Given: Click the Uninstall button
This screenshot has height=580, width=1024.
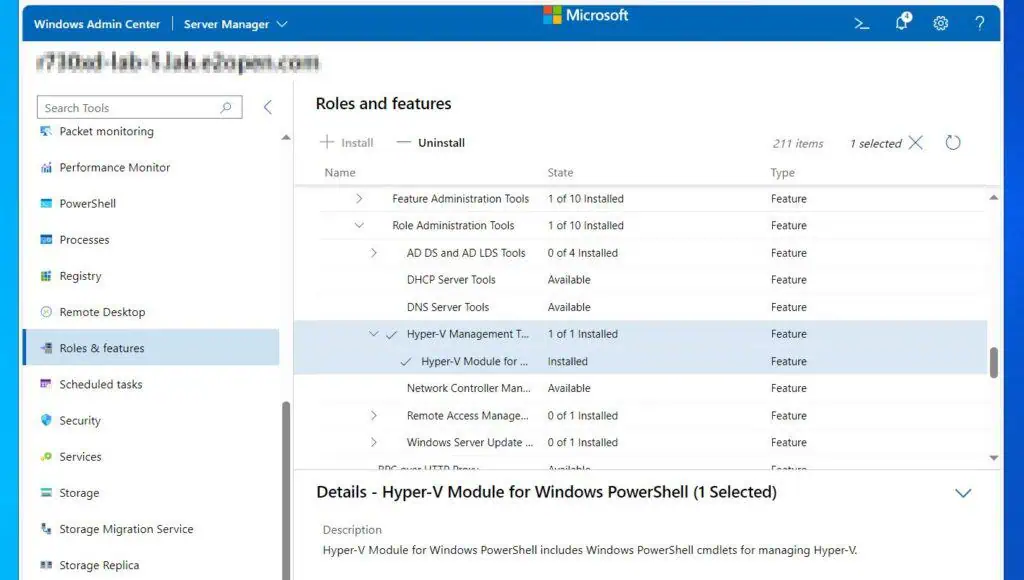Looking at the screenshot, I should pos(431,142).
